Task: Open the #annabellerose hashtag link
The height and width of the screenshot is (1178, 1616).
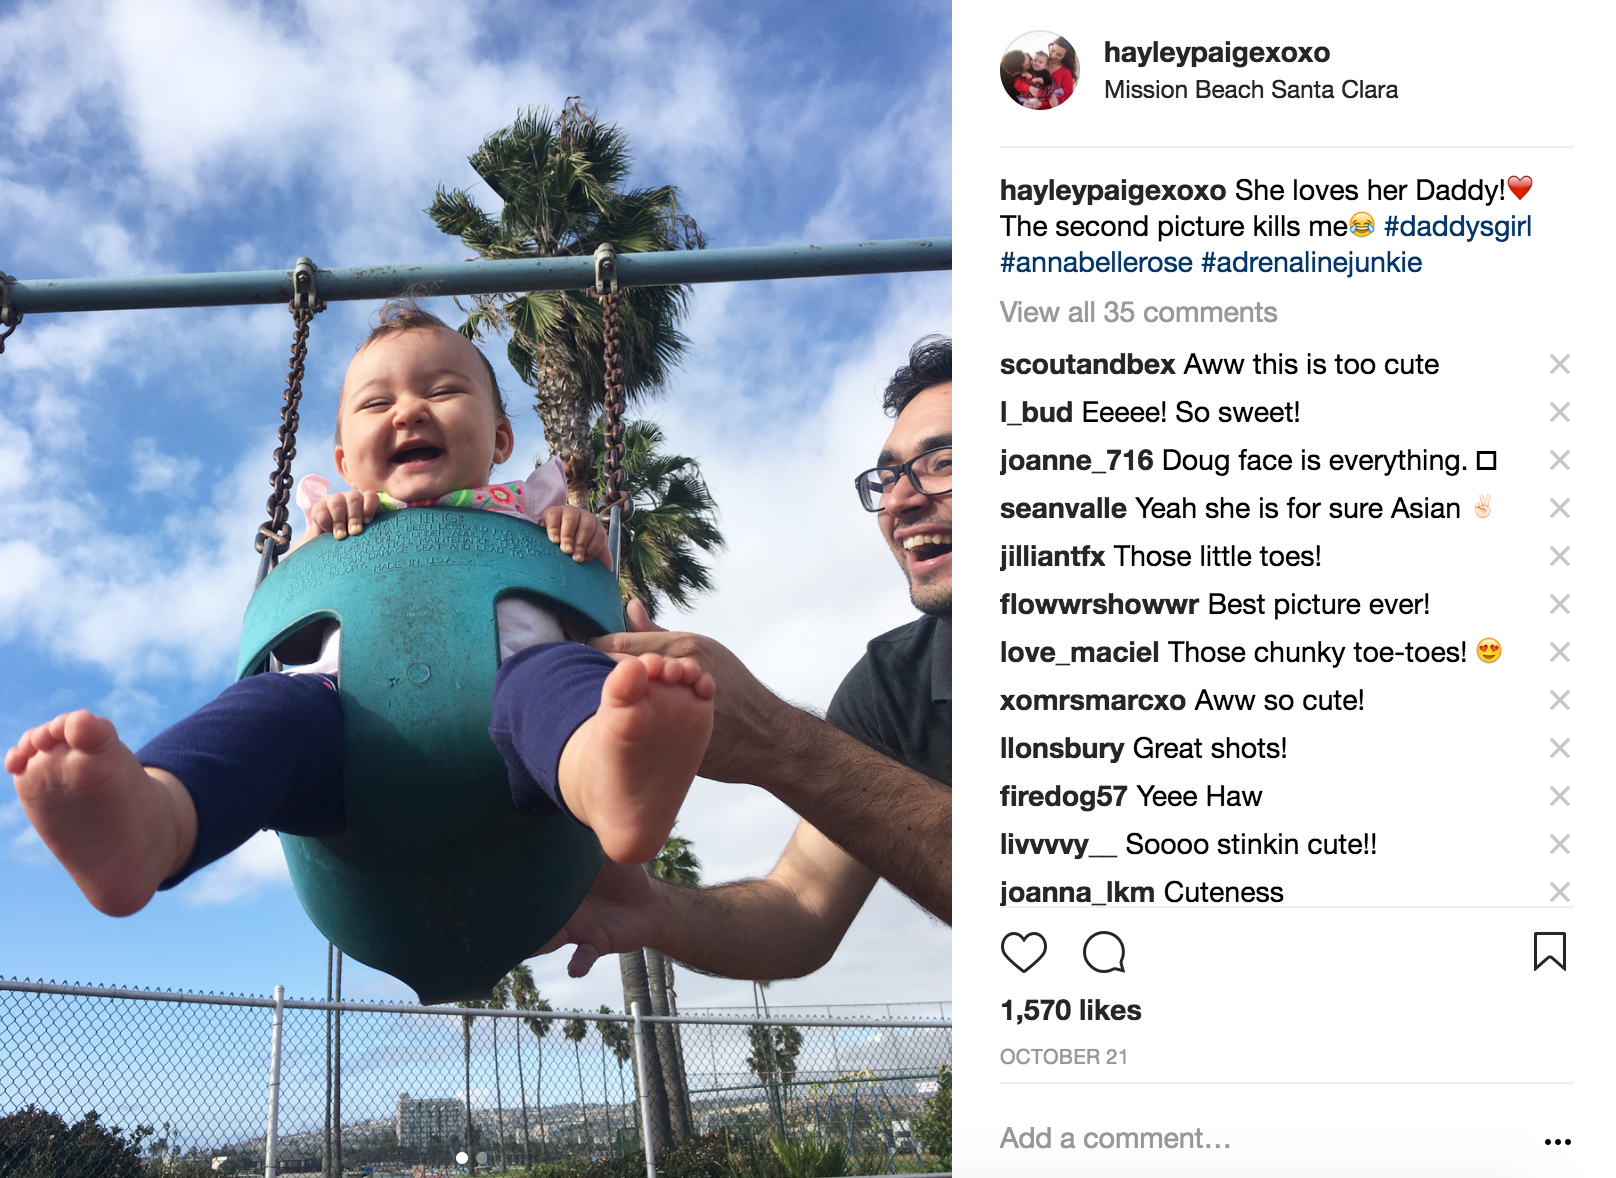Action: click(x=1096, y=262)
